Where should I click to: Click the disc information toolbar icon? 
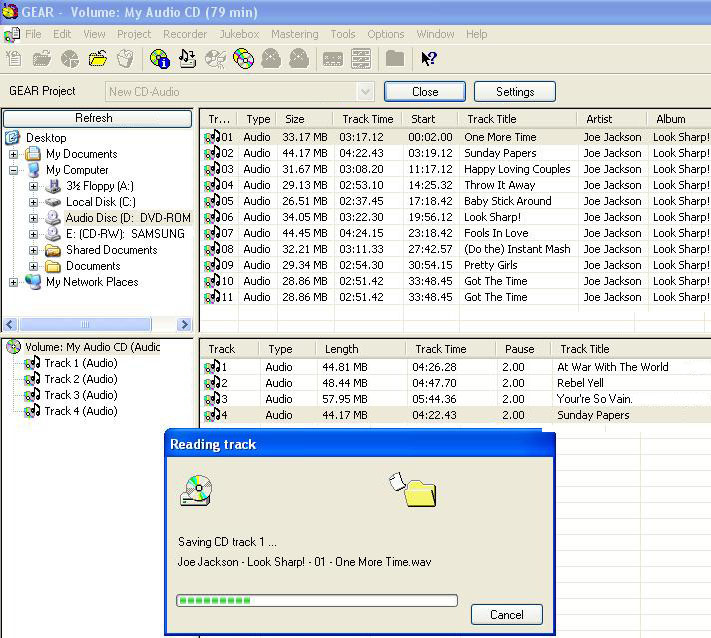tap(159, 59)
